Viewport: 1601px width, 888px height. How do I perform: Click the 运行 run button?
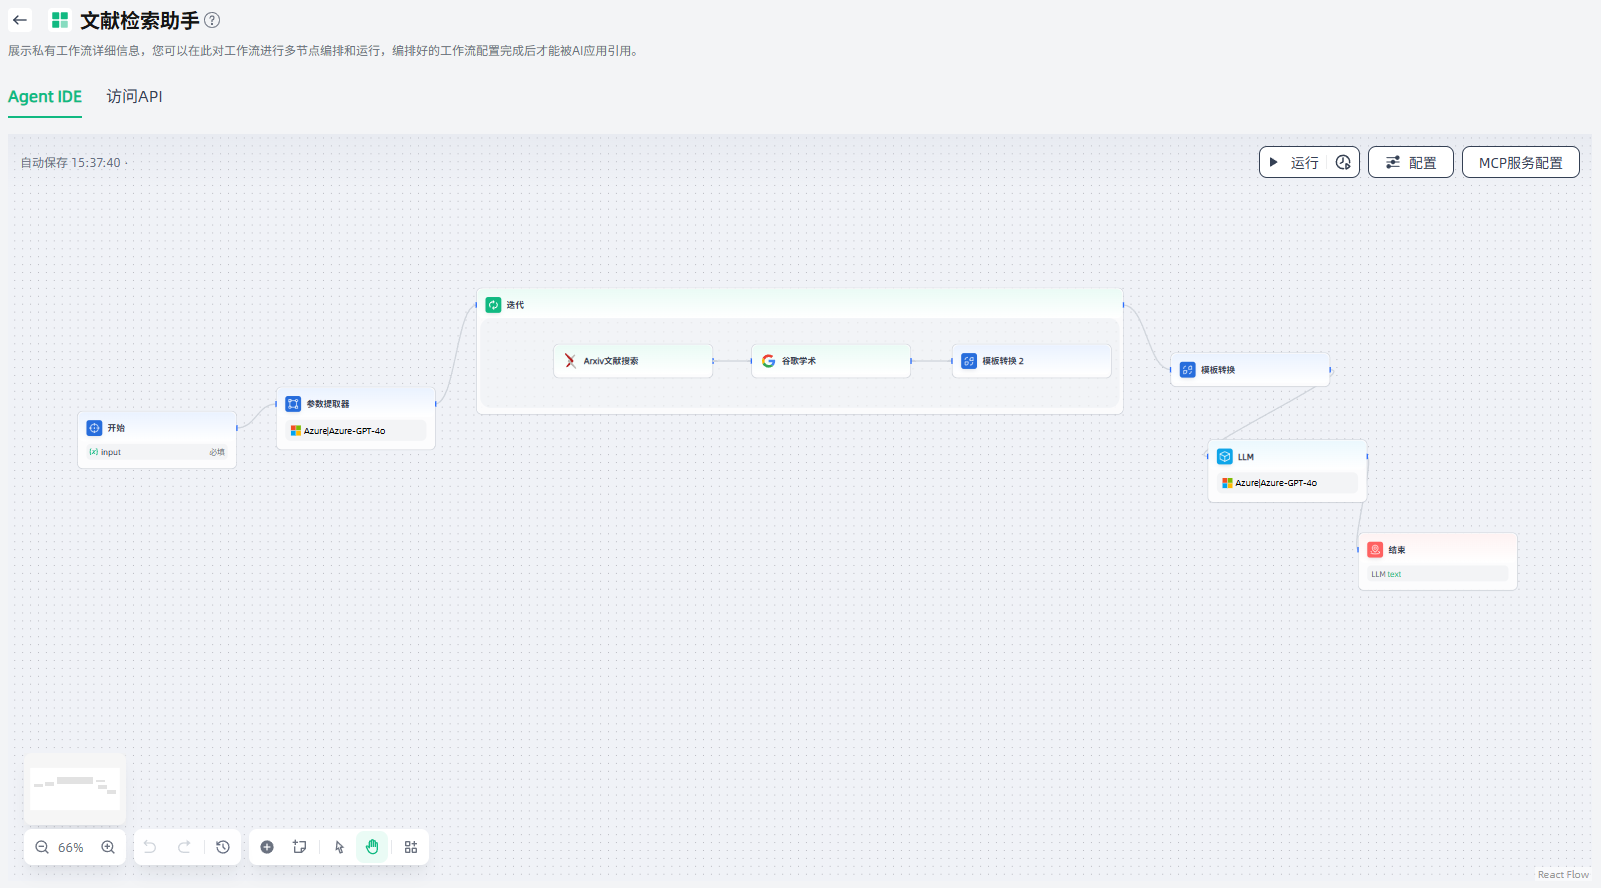(x=1295, y=162)
